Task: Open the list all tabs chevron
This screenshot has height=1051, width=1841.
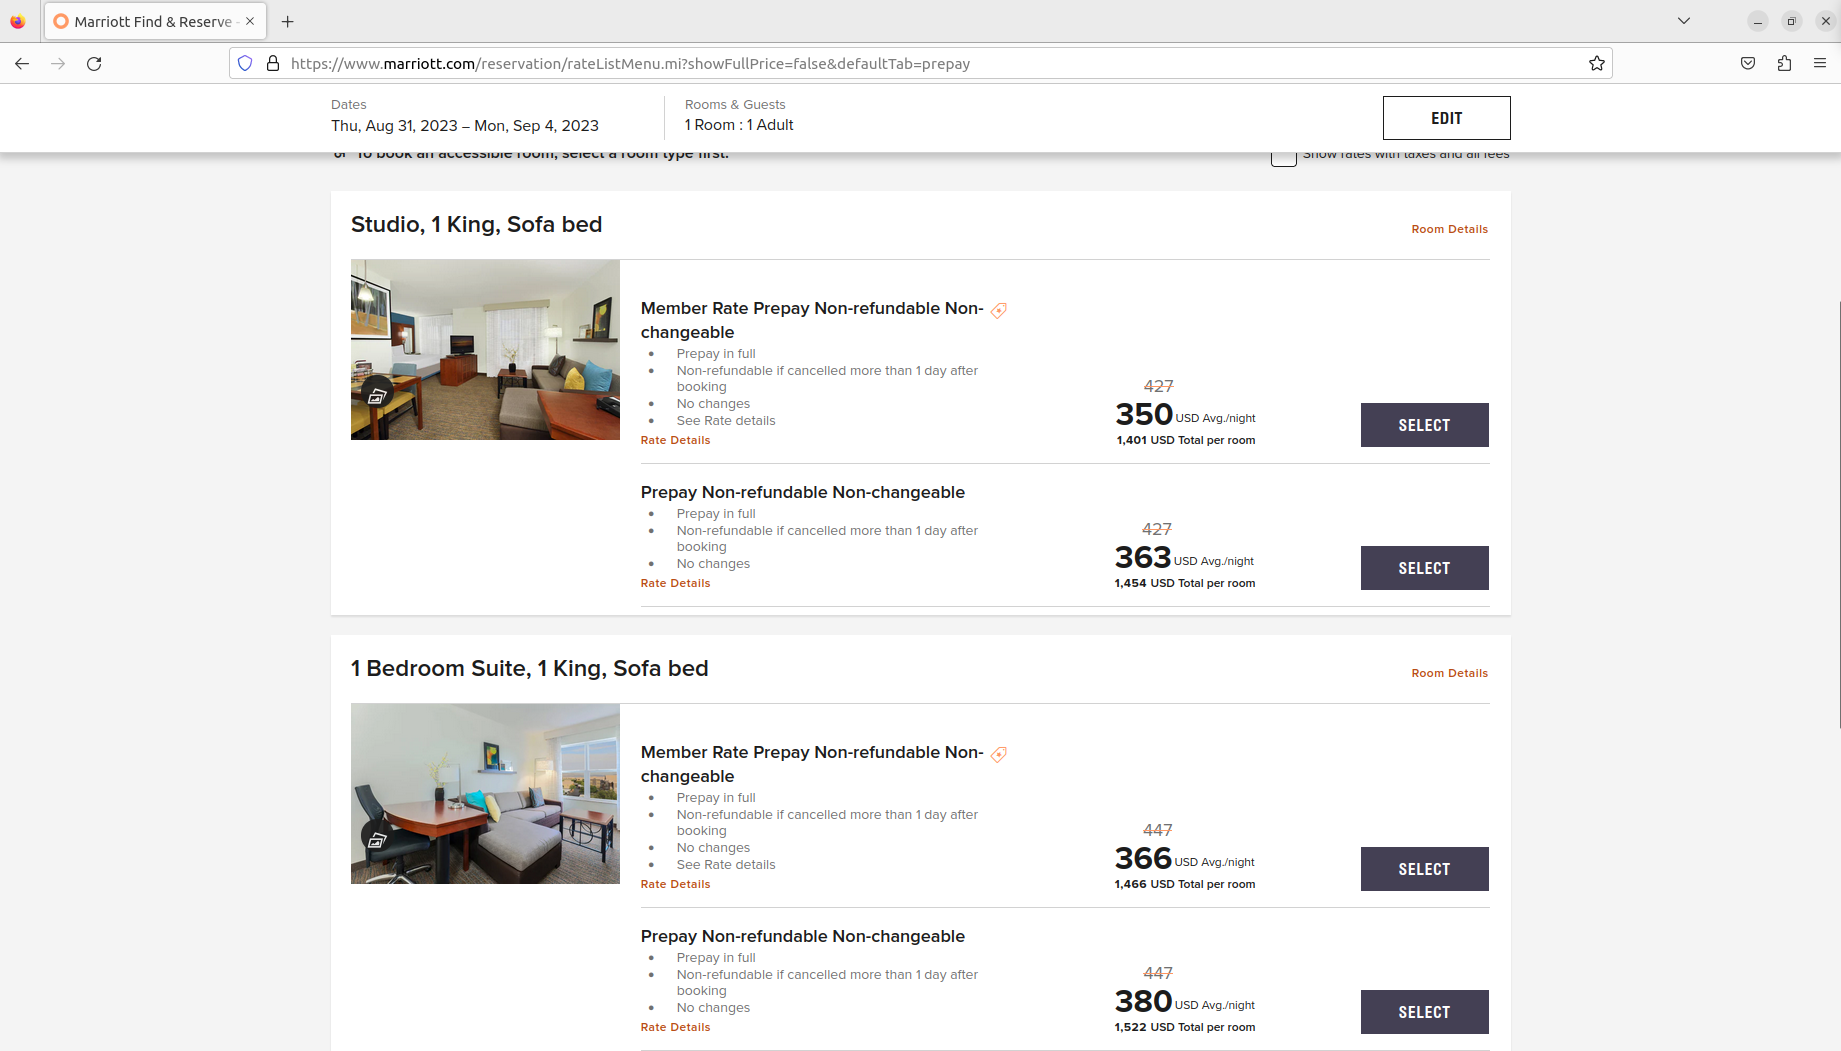Action: [x=1683, y=20]
